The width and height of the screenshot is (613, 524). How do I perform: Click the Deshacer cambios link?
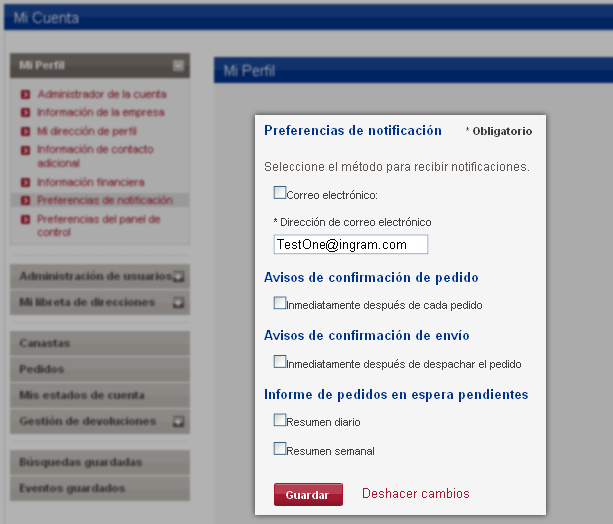pos(415,494)
